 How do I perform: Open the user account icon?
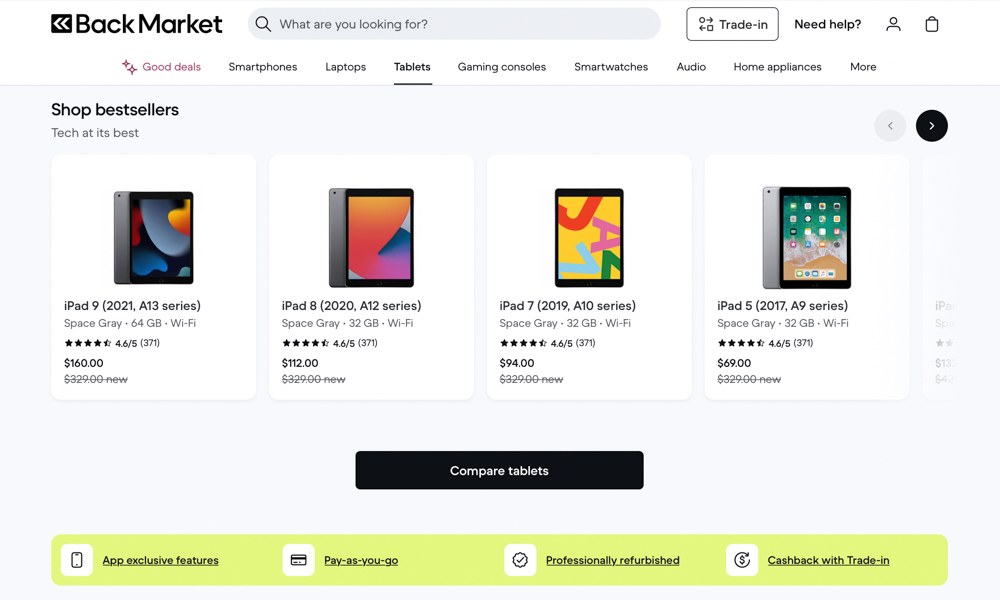pos(893,24)
